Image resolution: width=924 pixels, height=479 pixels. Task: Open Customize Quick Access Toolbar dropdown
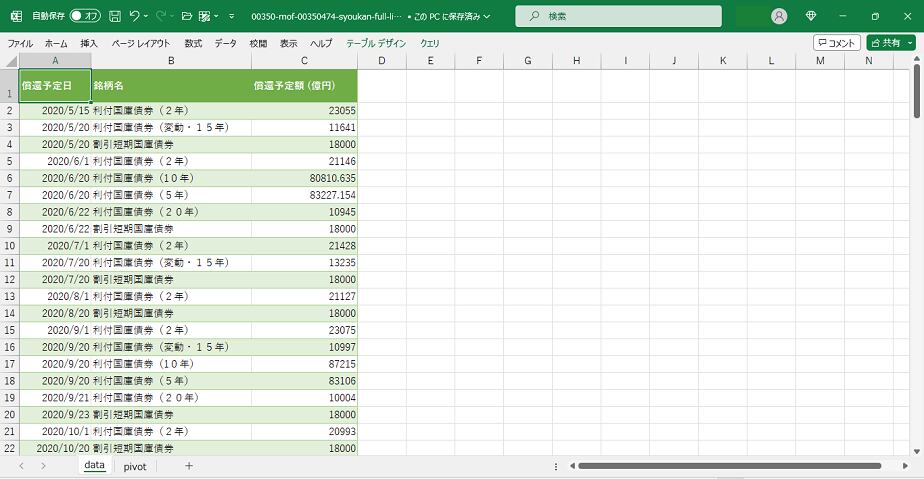point(231,16)
